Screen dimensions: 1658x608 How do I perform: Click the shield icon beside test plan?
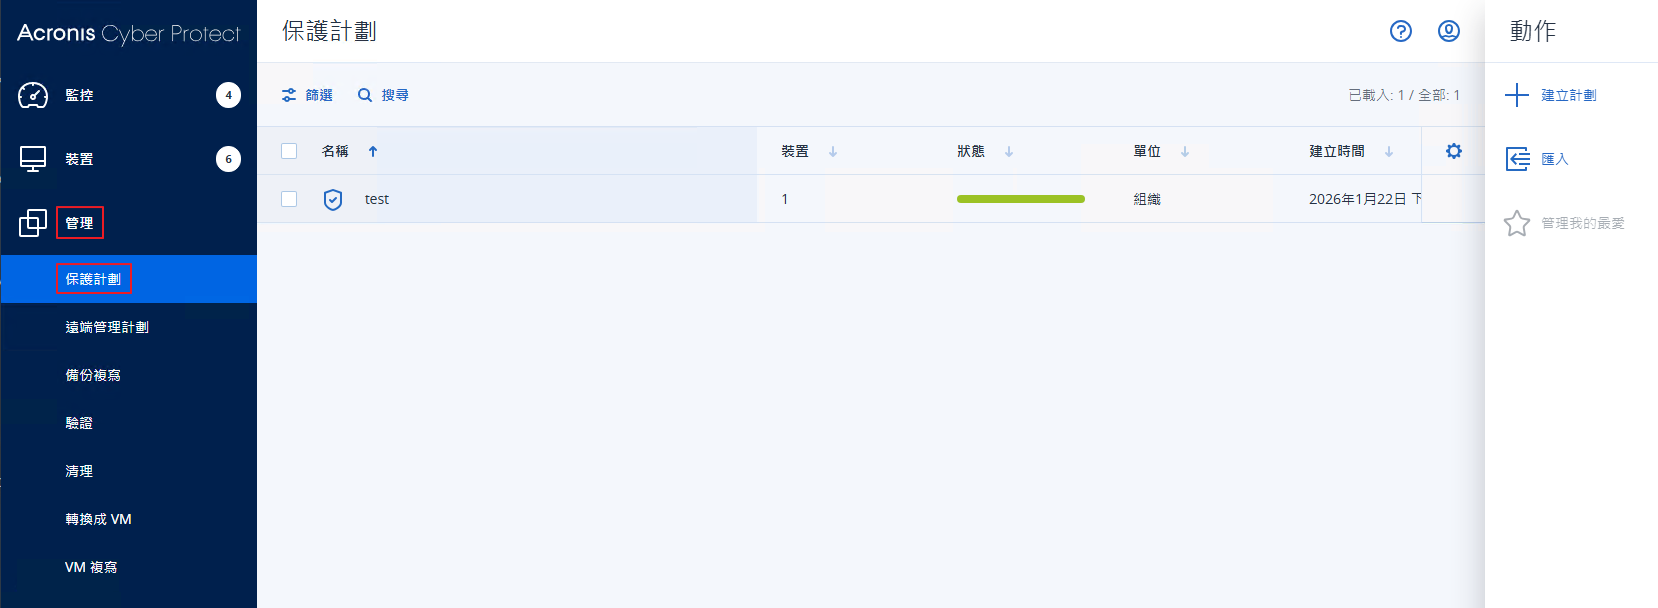(x=333, y=199)
